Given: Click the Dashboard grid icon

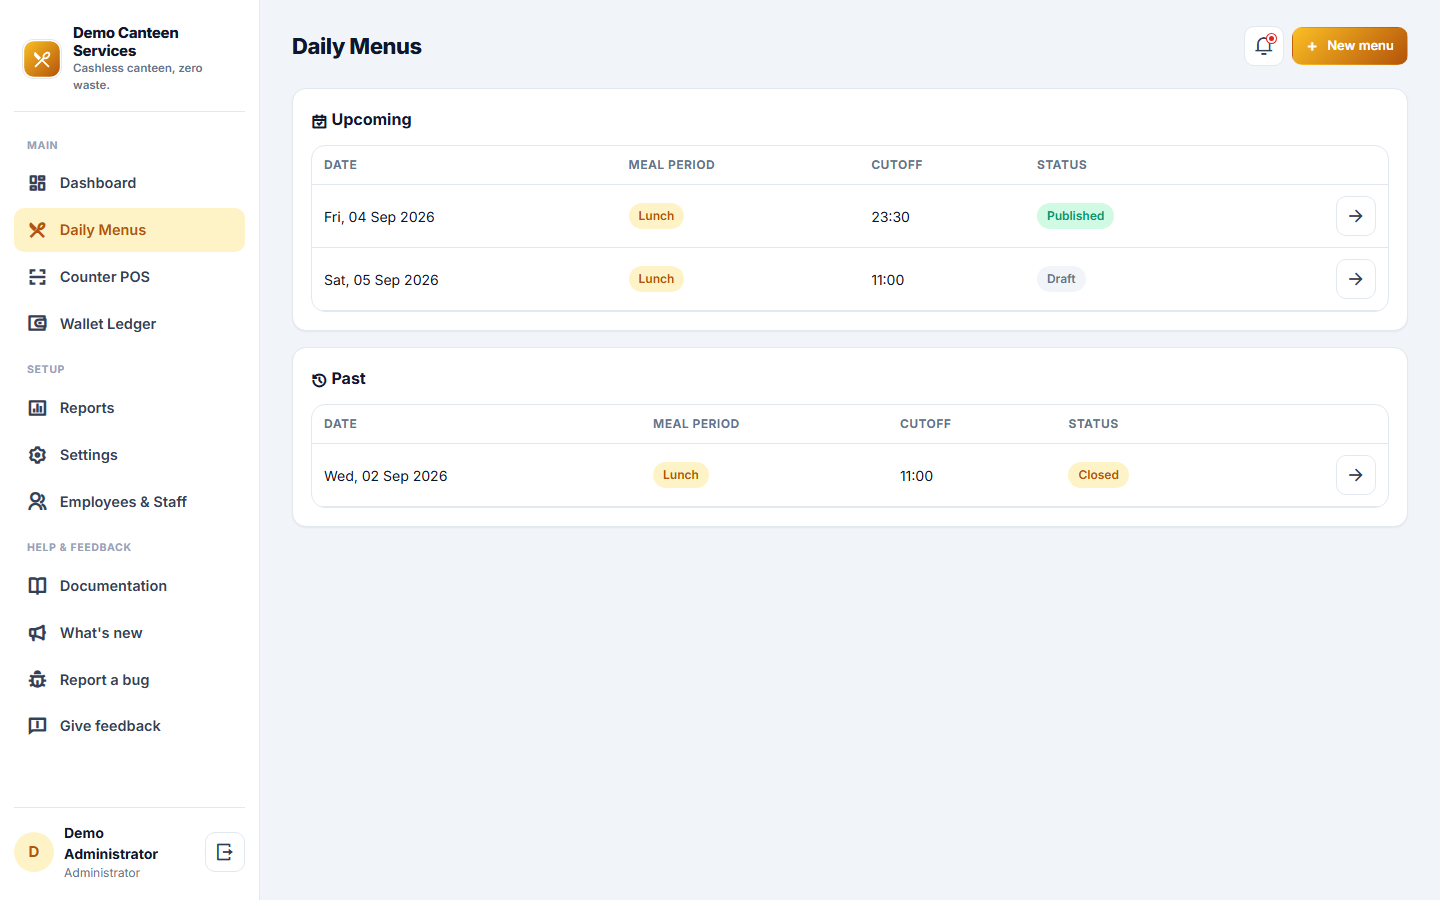Looking at the screenshot, I should [x=38, y=183].
